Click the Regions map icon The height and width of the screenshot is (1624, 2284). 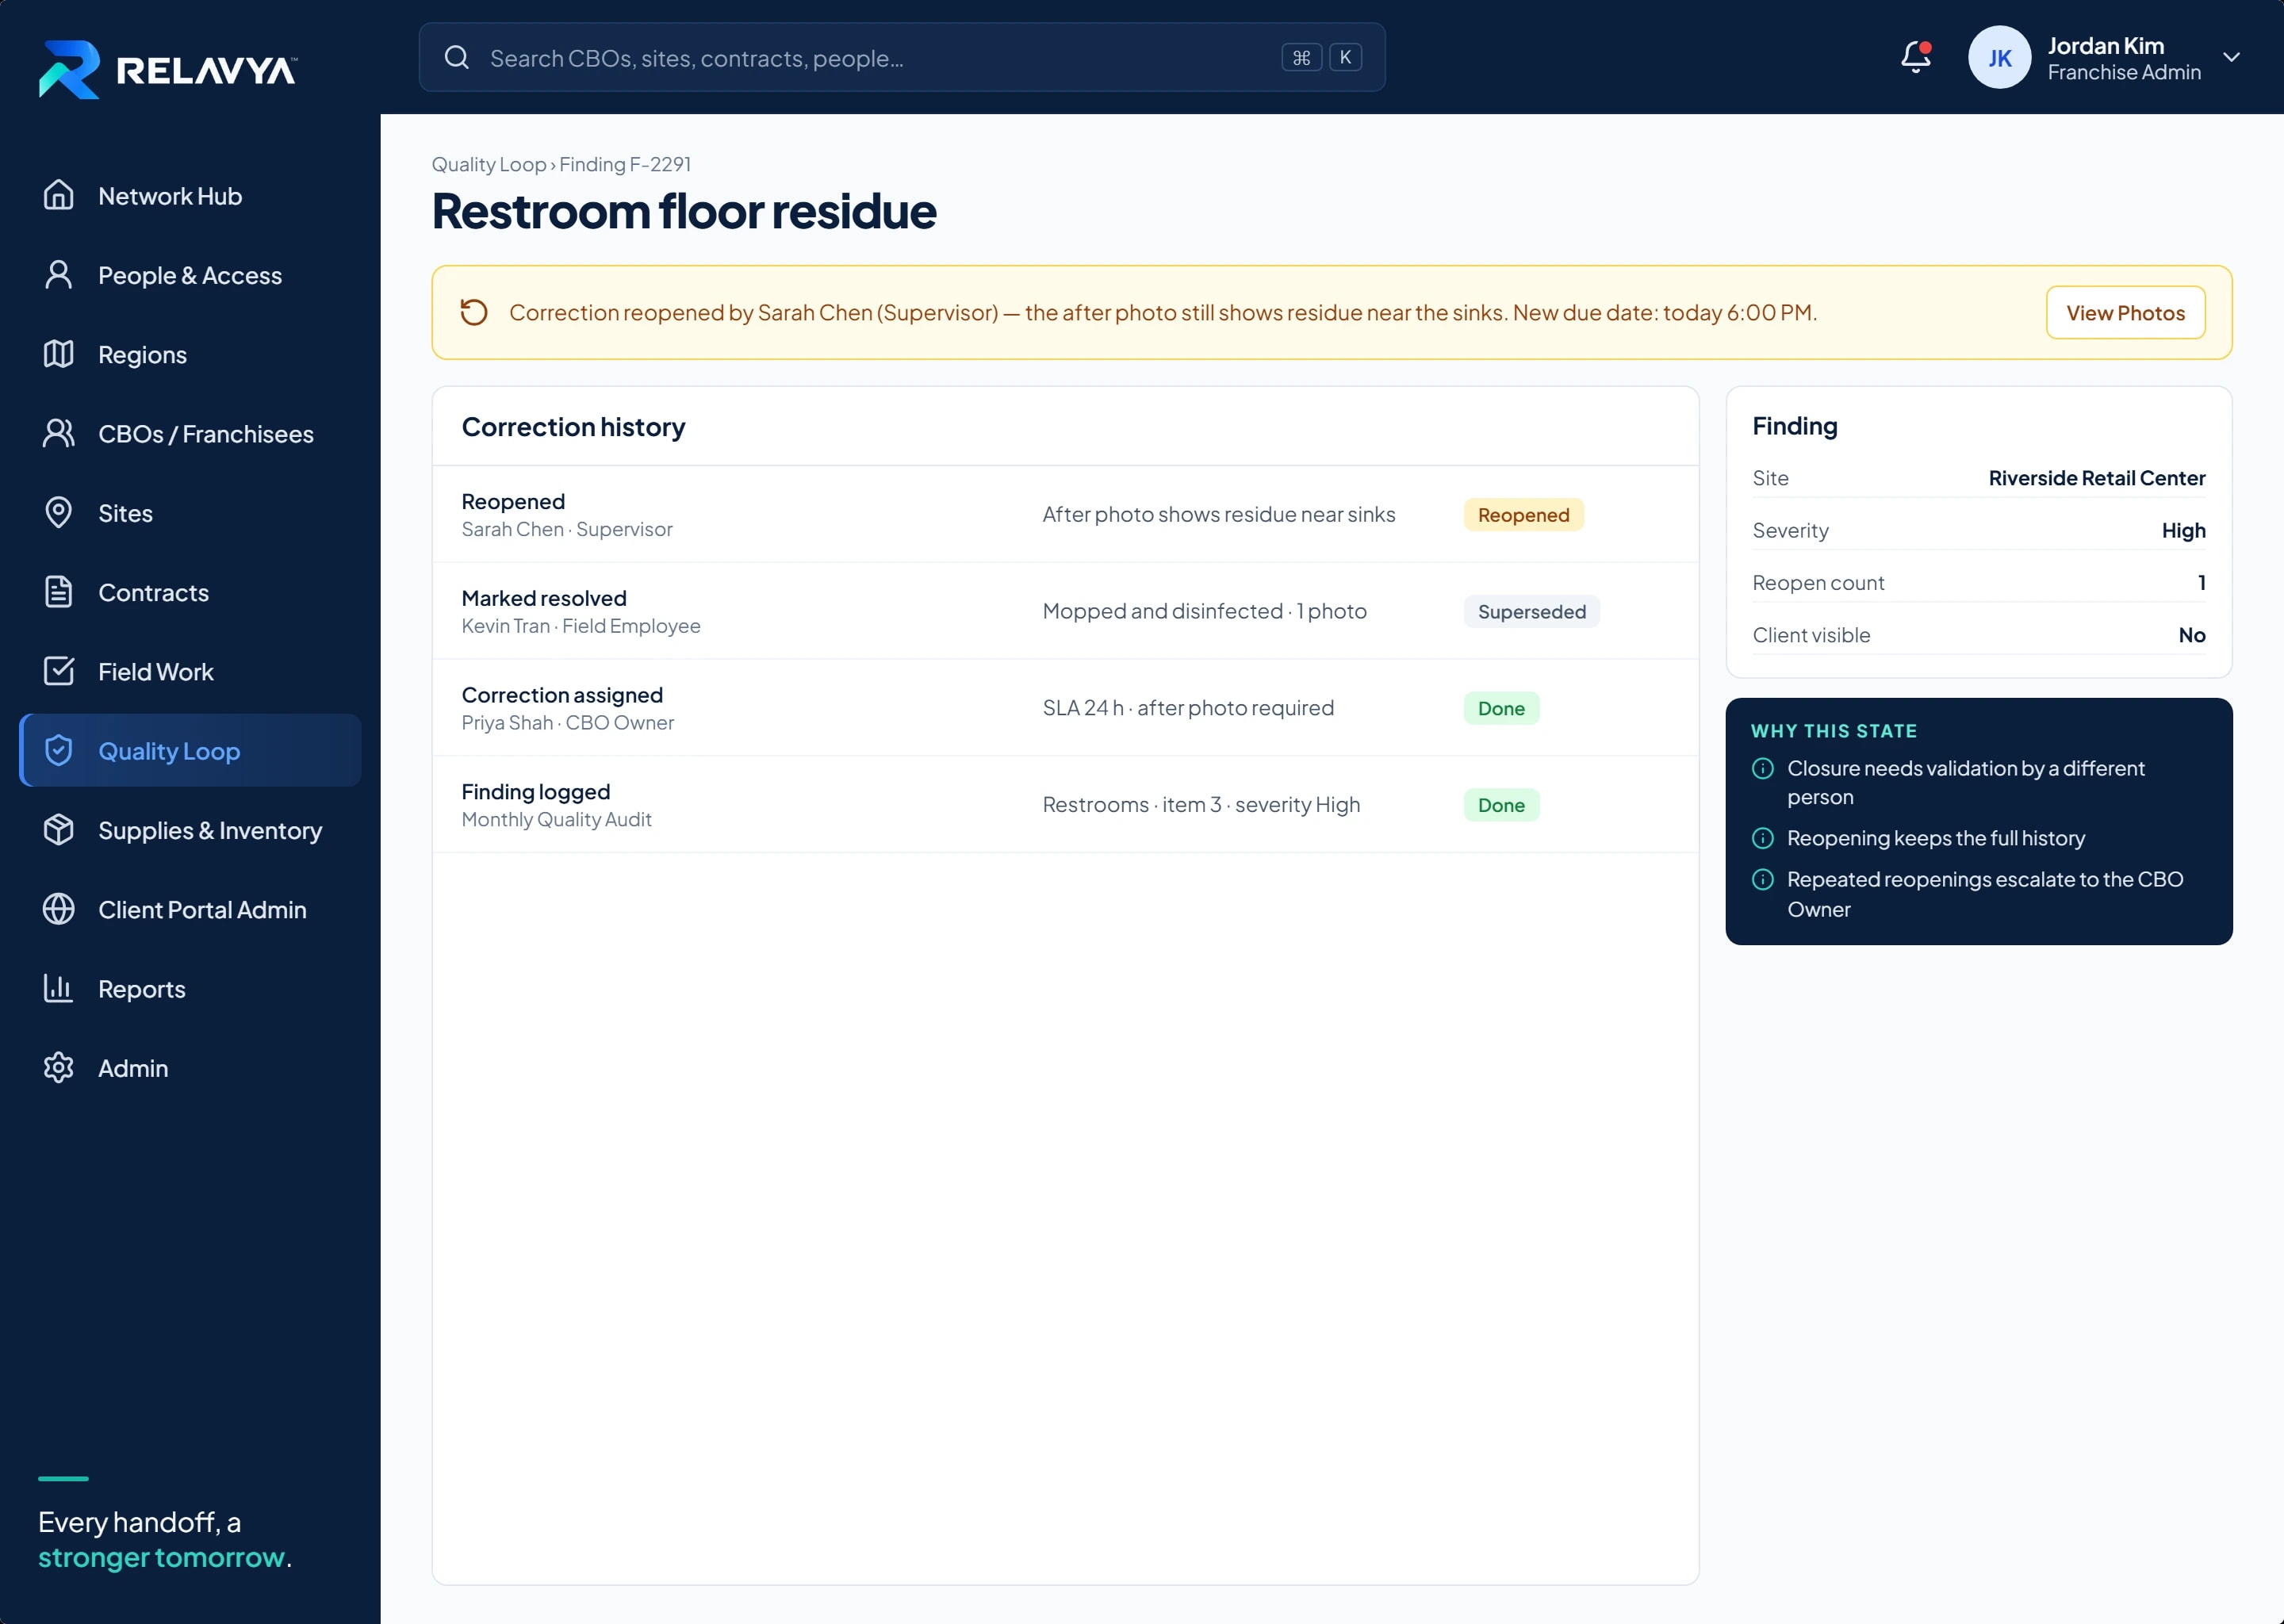tap(59, 354)
